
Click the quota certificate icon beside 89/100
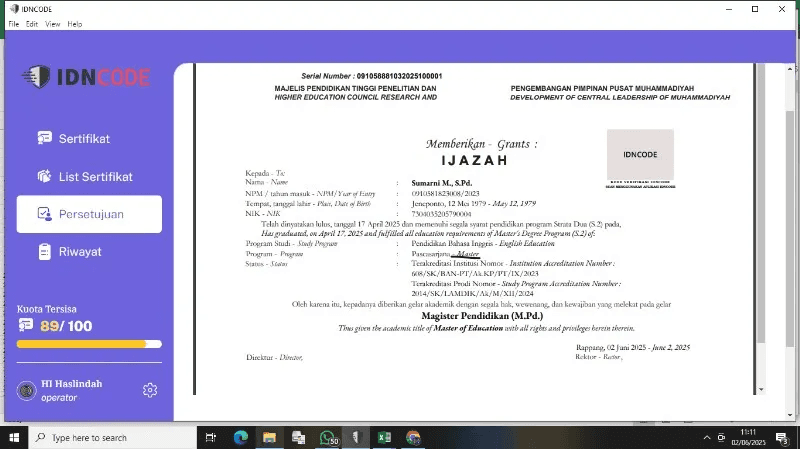tap(26, 325)
